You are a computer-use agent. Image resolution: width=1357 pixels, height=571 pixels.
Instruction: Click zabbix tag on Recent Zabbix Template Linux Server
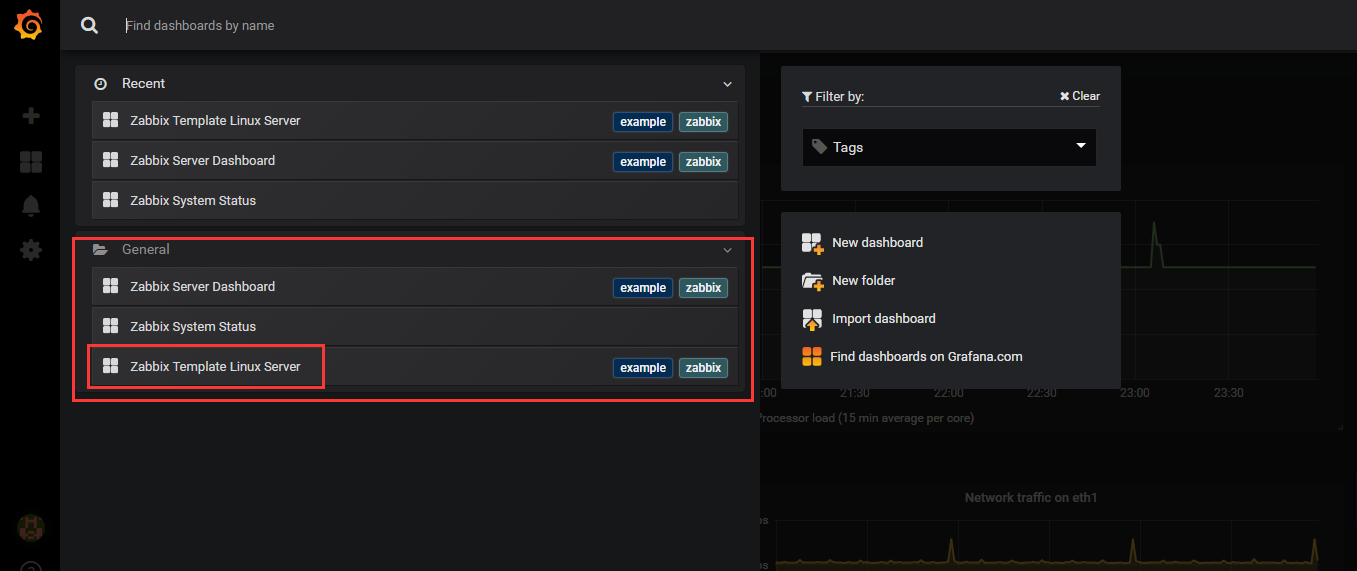(x=704, y=122)
